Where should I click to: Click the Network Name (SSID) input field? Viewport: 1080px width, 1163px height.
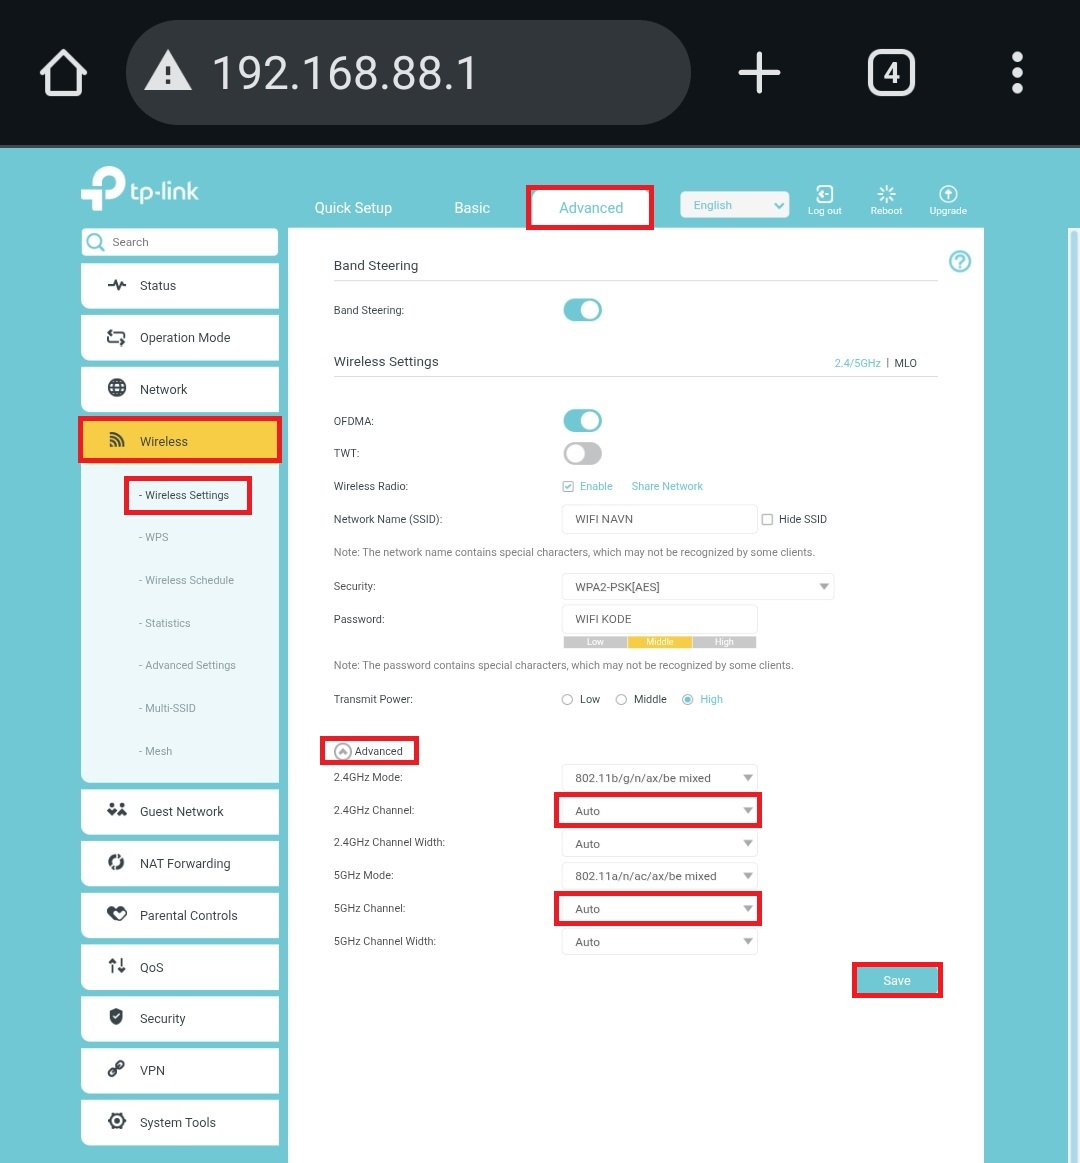[659, 520]
